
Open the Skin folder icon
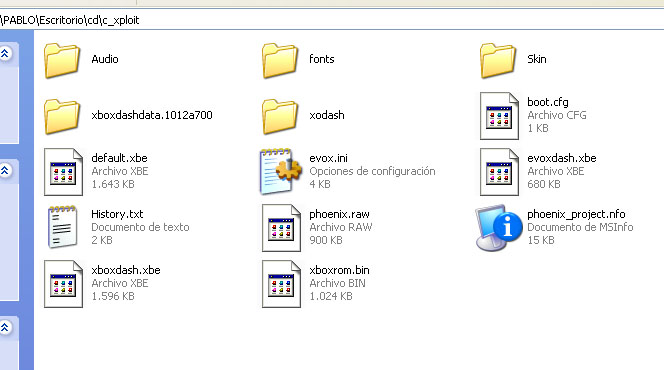(498, 61)
